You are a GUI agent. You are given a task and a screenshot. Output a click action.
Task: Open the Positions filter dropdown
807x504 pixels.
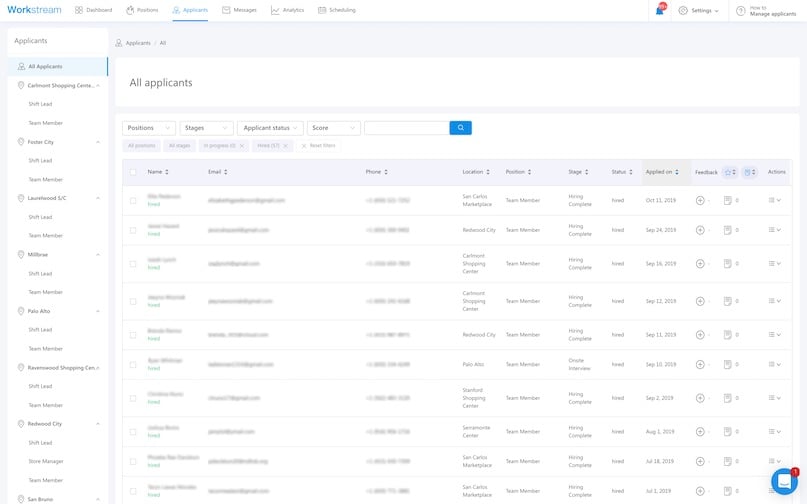coord(149,128)
